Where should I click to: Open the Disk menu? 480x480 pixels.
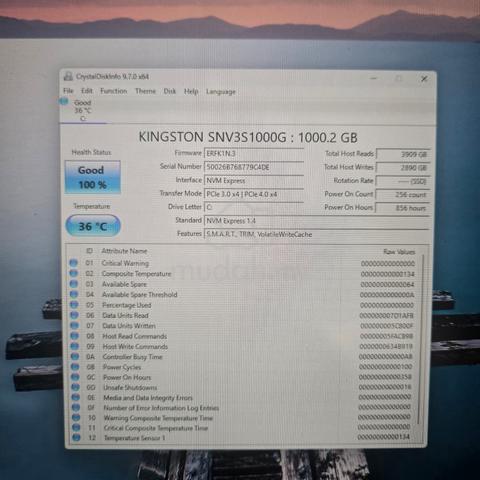[170, 91]
